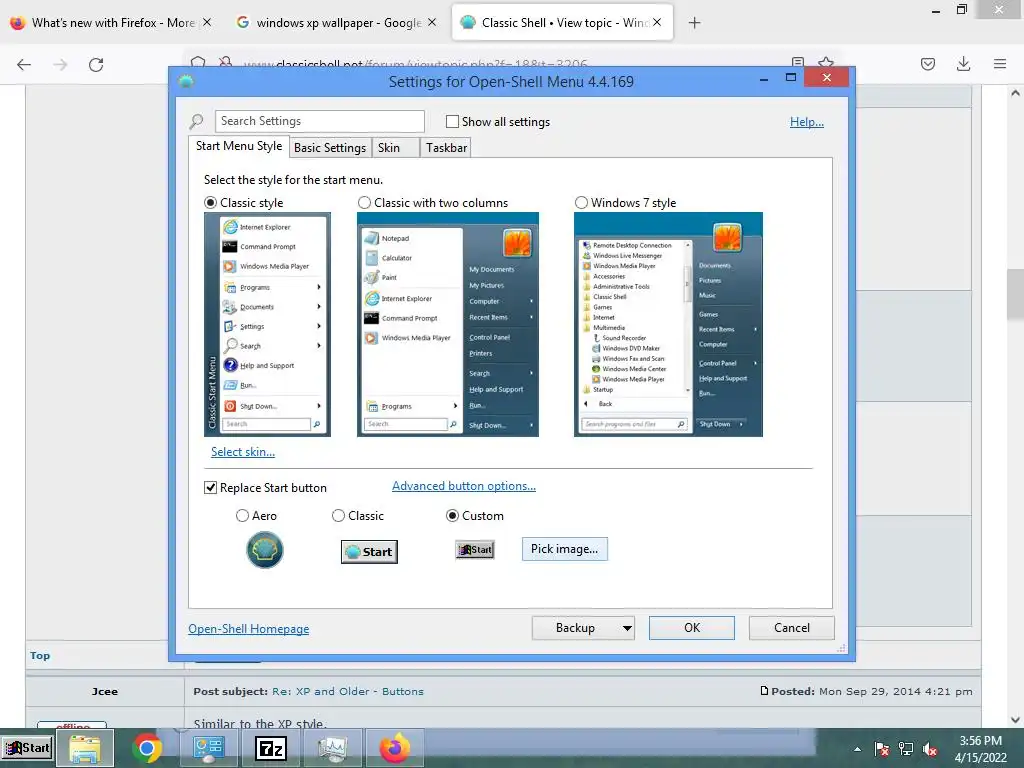Open the Help link

807,121
